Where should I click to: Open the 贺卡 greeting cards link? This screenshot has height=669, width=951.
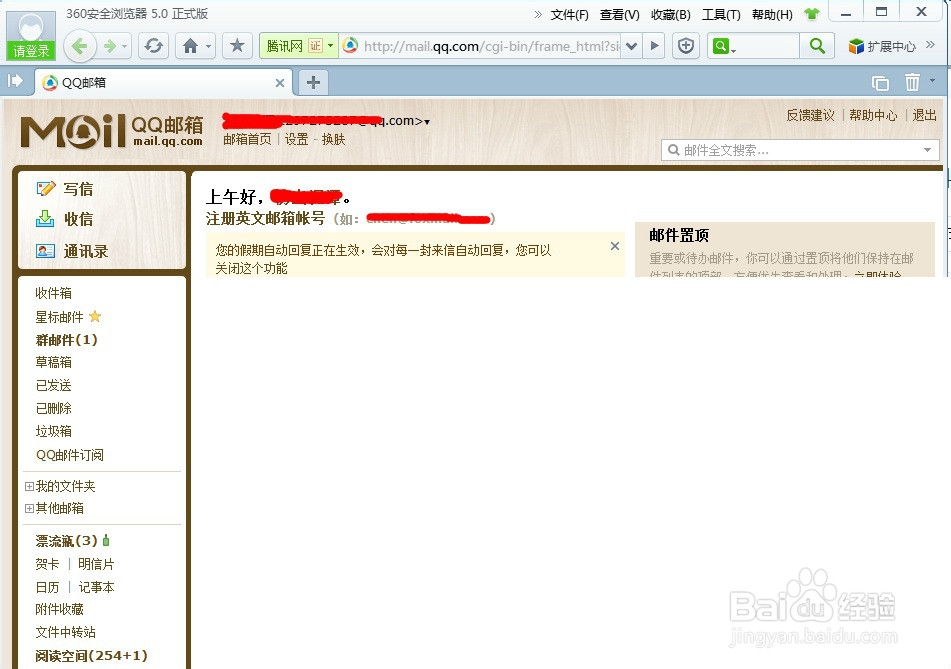pos(47,564)
